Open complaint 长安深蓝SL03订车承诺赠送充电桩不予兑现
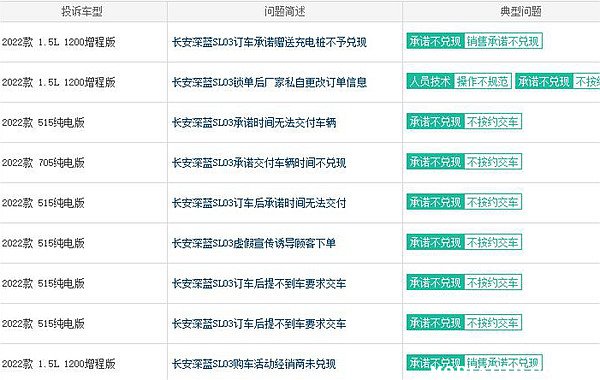Image resolution: width=600 pixels, height=380 pixels. pos(269,42)
